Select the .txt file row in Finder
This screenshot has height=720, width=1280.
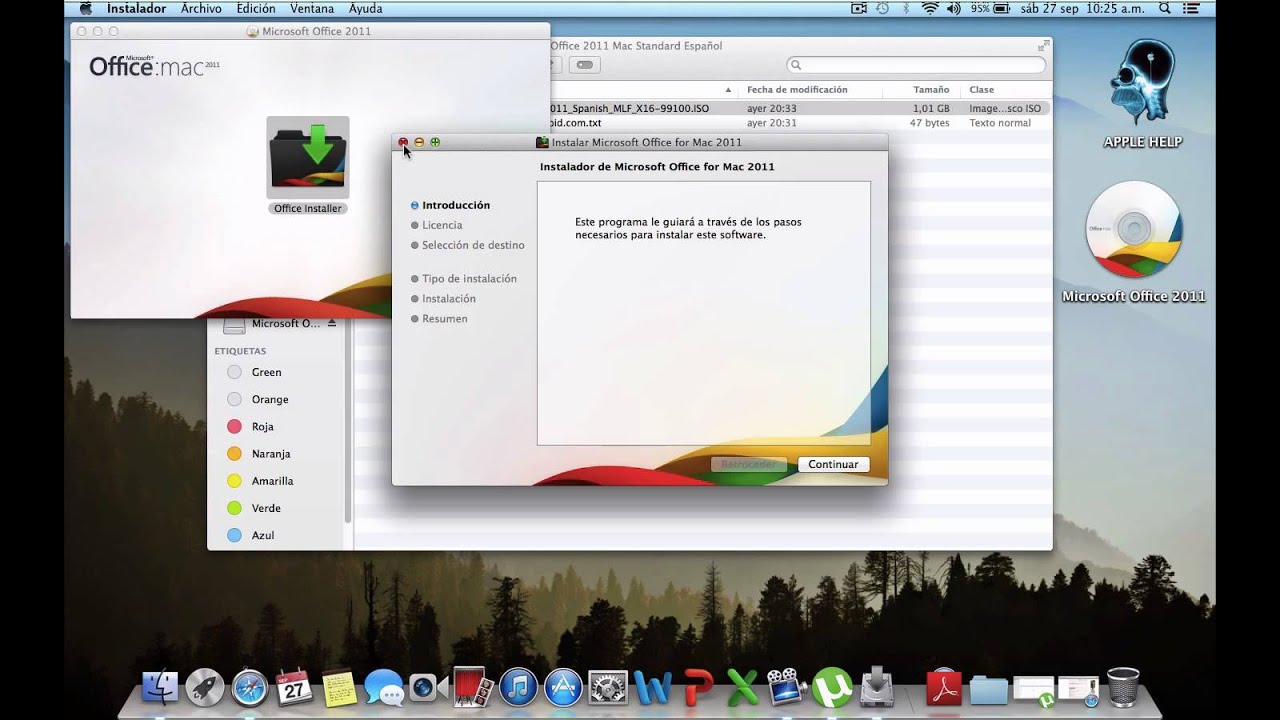point(800,123)
